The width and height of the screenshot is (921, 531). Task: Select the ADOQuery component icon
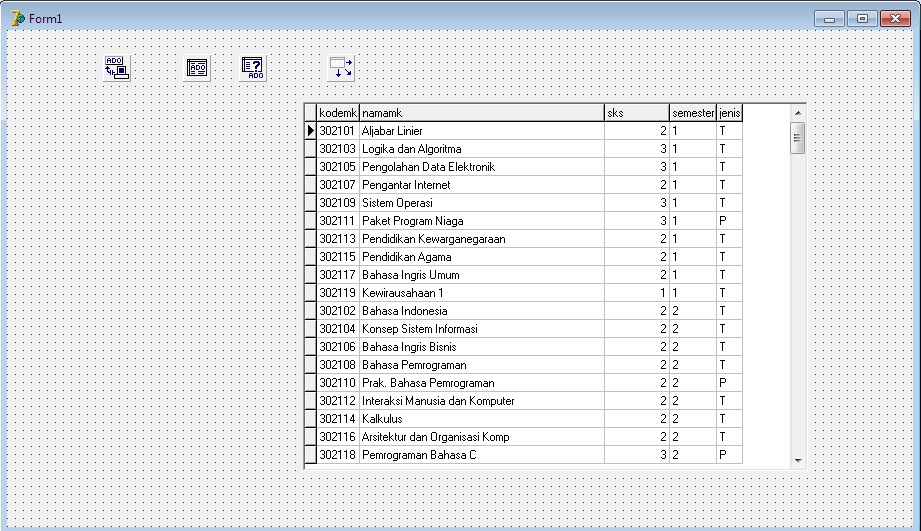point(253,68)
